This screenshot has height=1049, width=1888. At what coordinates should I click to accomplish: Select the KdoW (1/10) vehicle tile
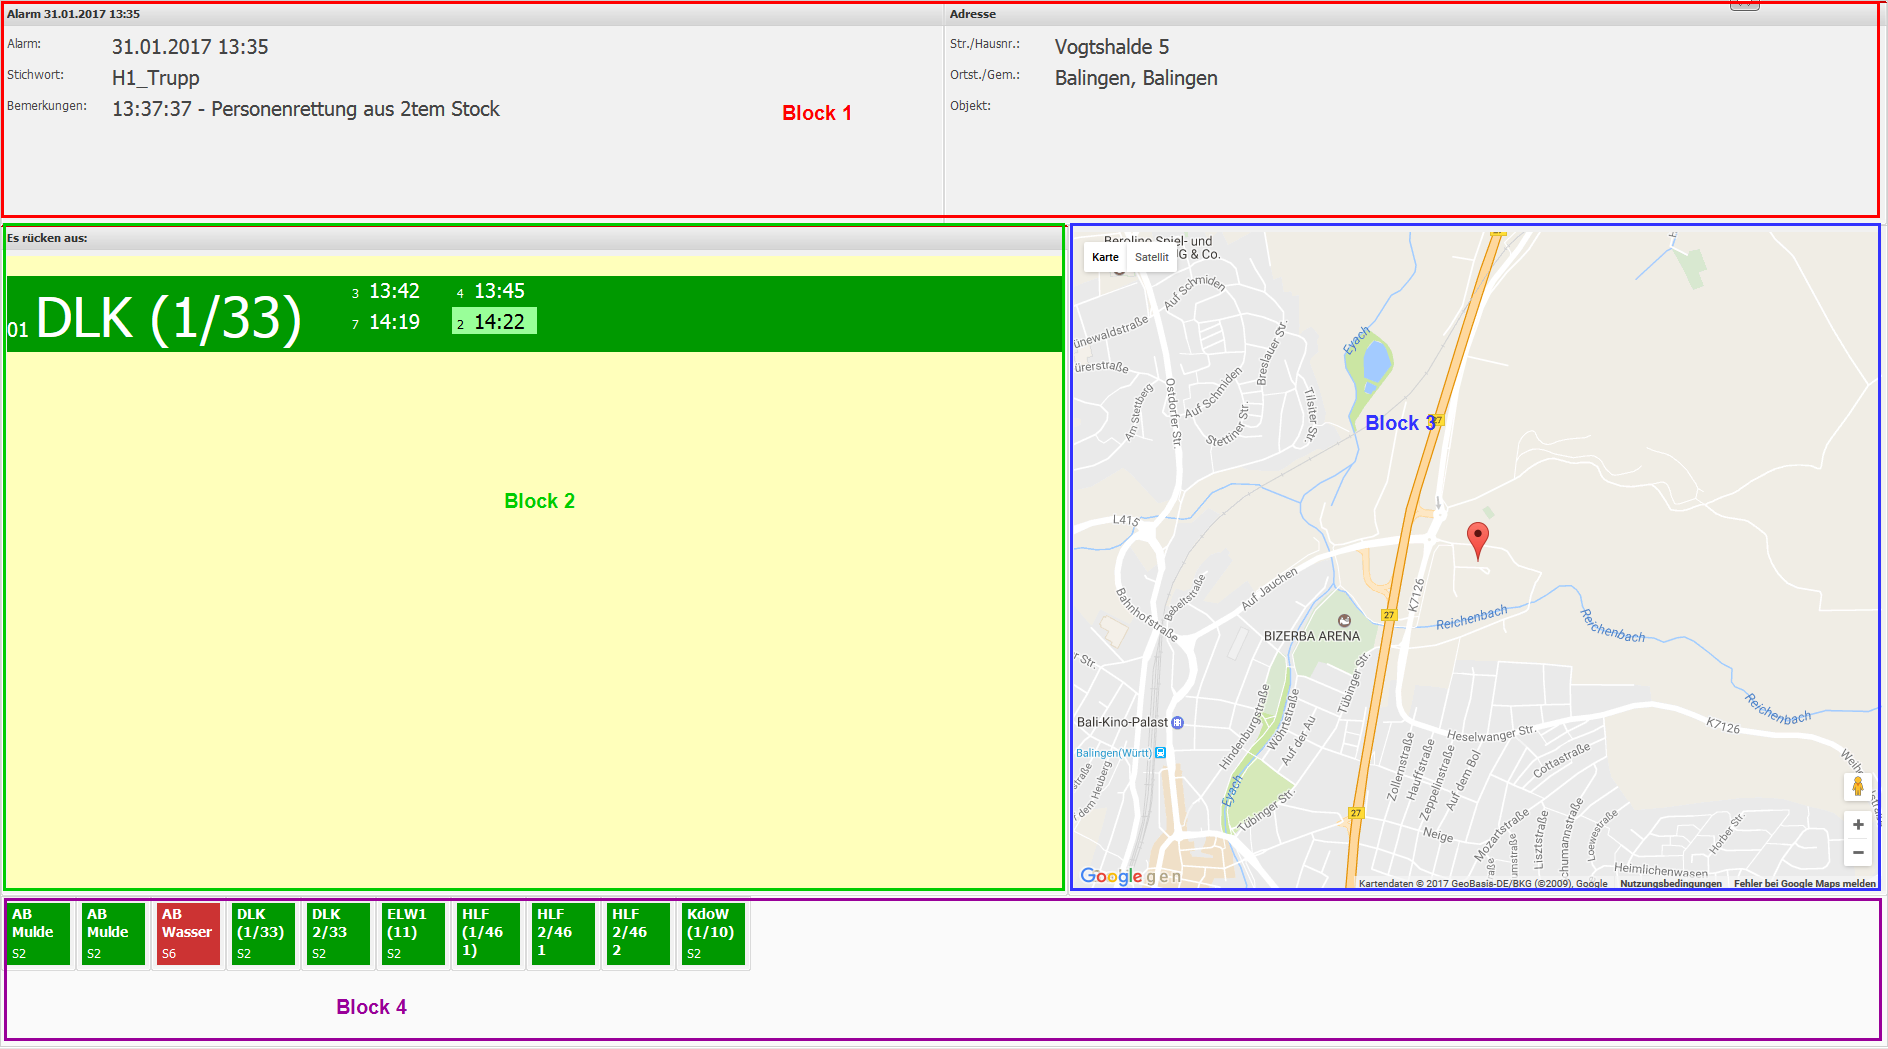click(x=712, y=934)
